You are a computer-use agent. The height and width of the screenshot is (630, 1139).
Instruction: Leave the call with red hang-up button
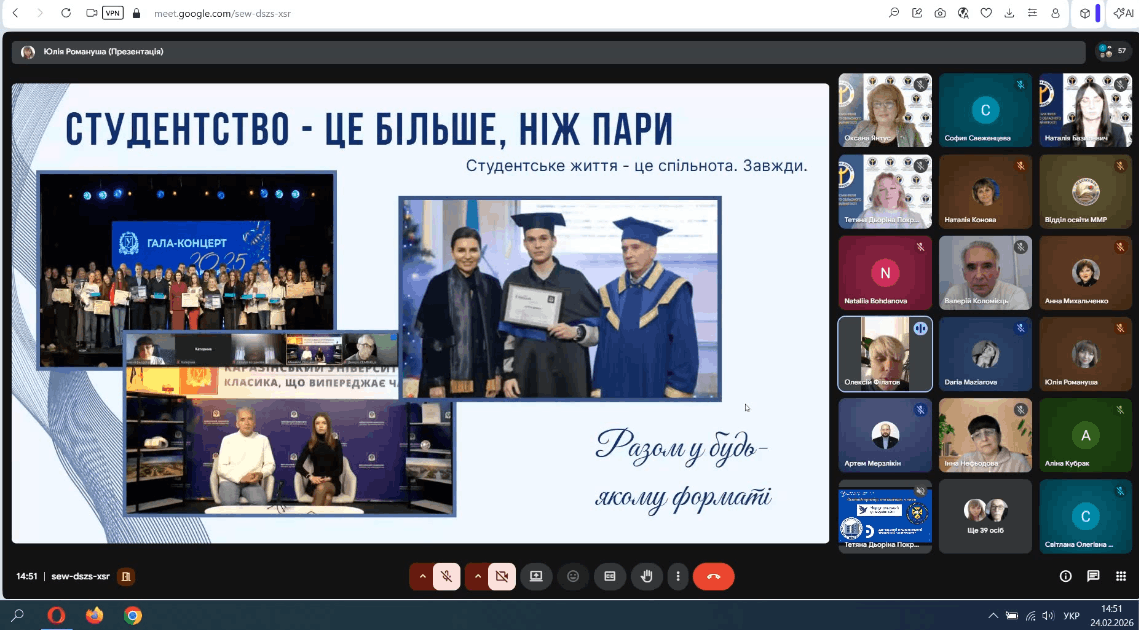point(713,576)
